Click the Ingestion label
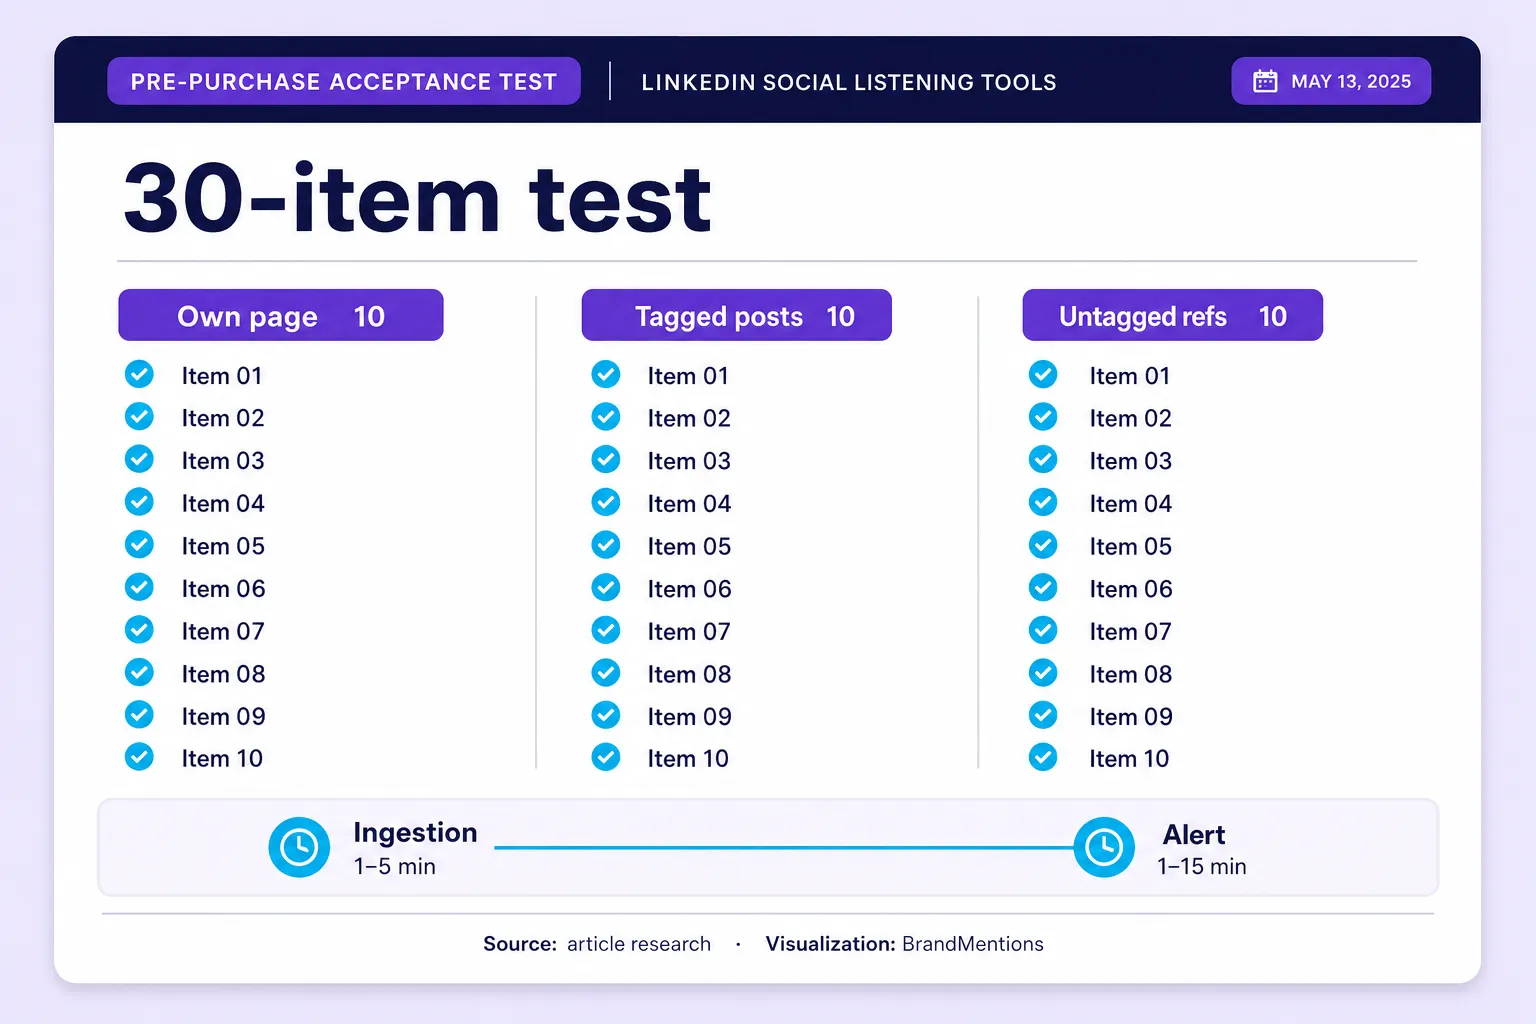This screenshot has height=1024, width=1536. pyautogui.click(x=415, y=832)
